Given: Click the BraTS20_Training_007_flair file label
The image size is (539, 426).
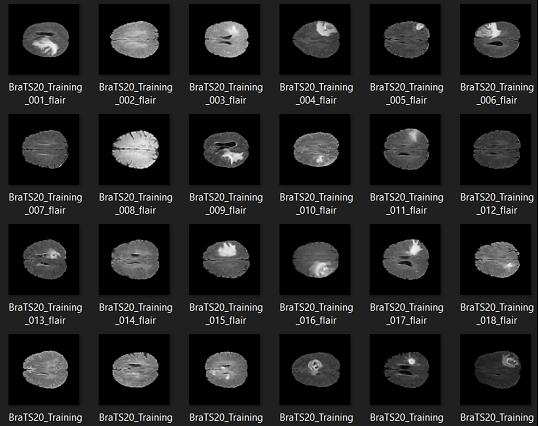Looking at the screenshot, I should [x=45, y=204].
